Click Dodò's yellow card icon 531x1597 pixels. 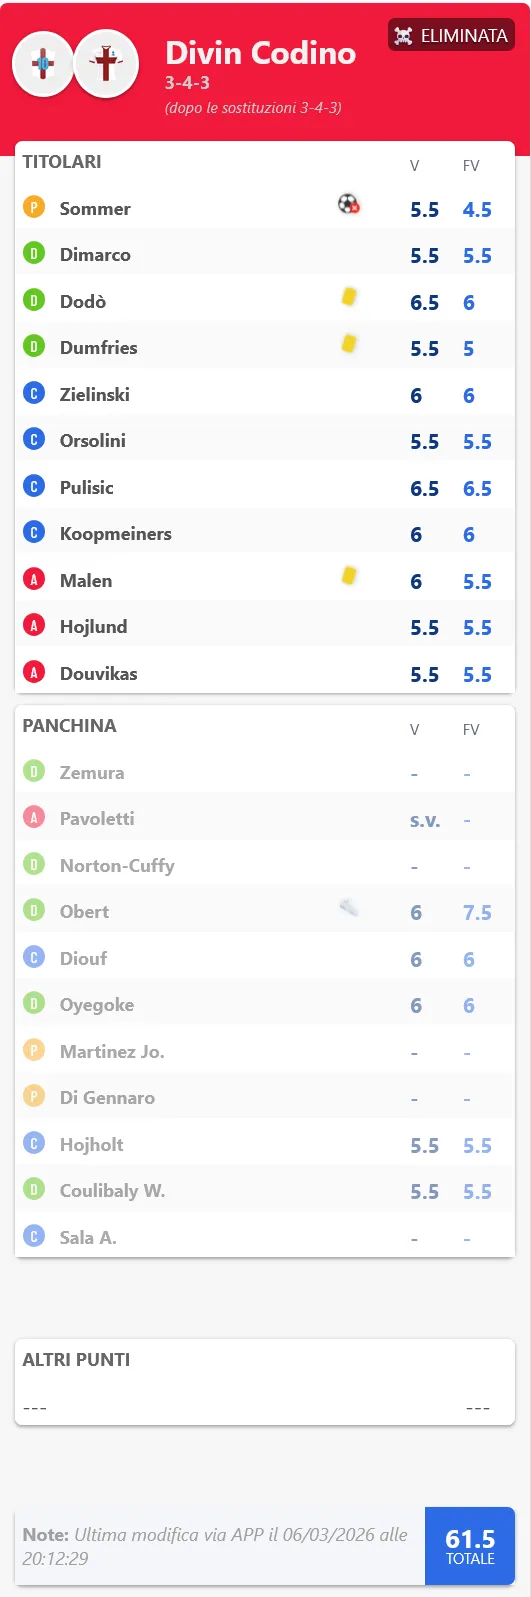349,297
